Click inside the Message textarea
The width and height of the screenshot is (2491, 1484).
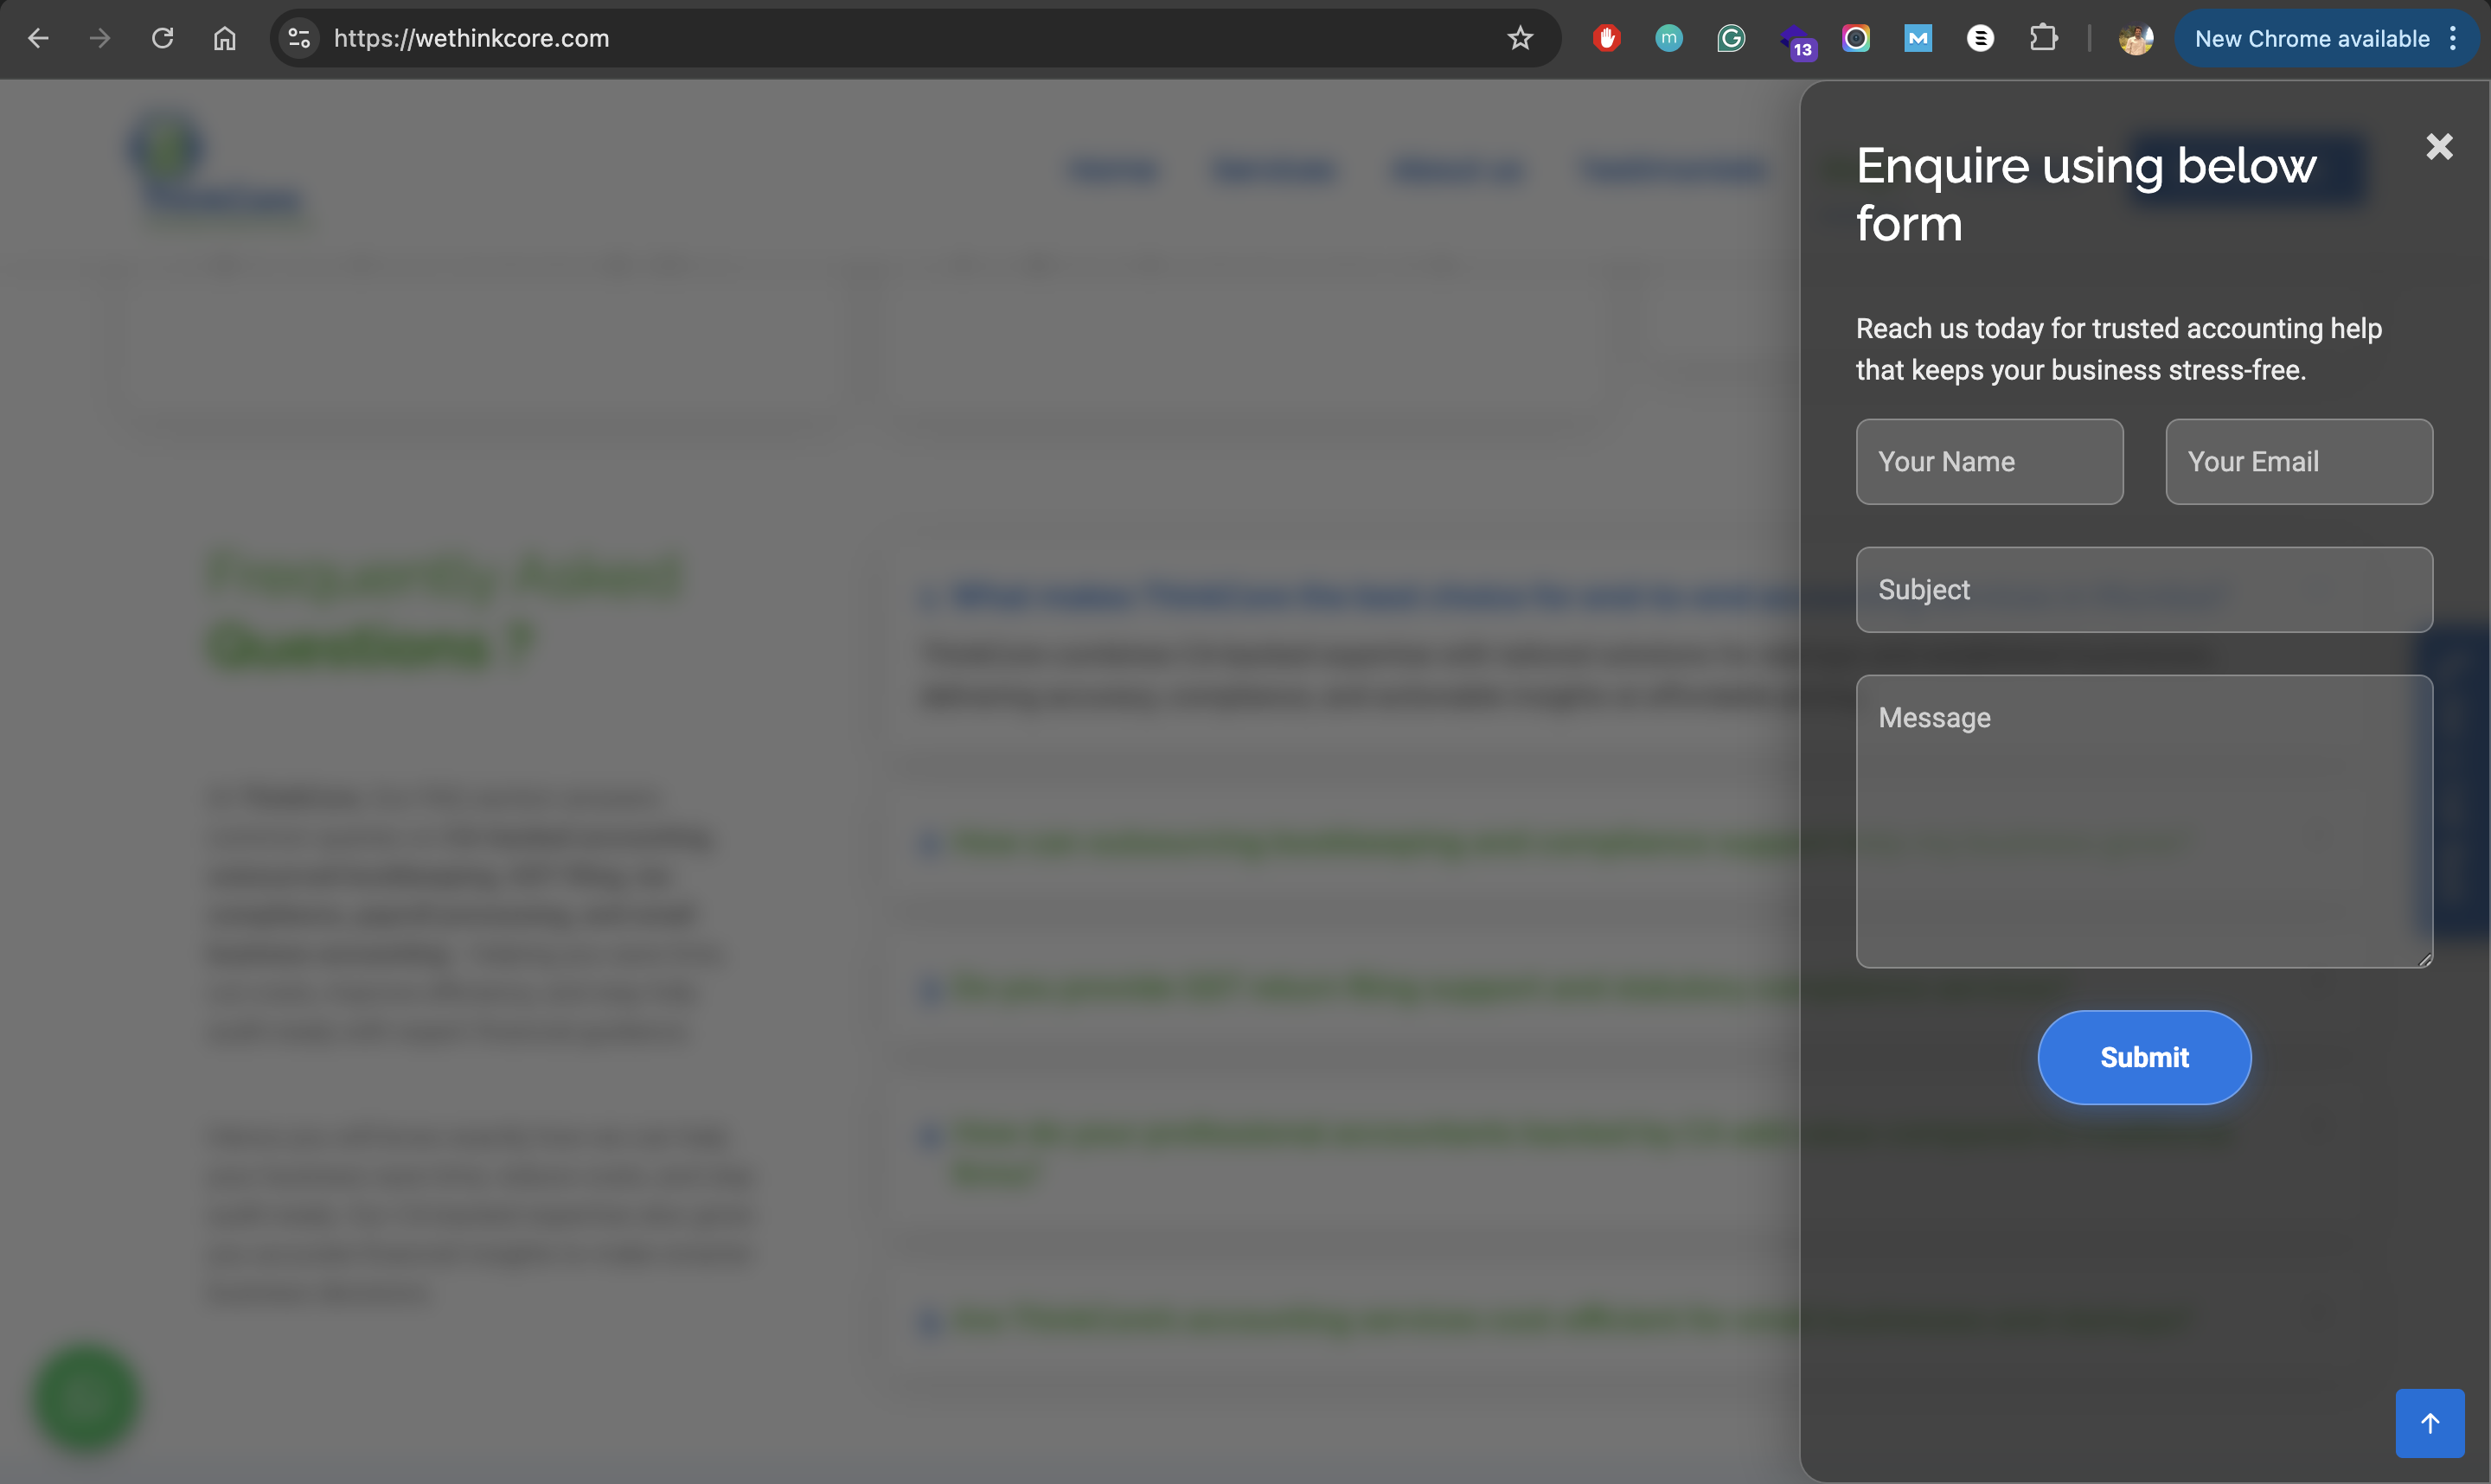pyautogui.click(x=2143, y=820)
